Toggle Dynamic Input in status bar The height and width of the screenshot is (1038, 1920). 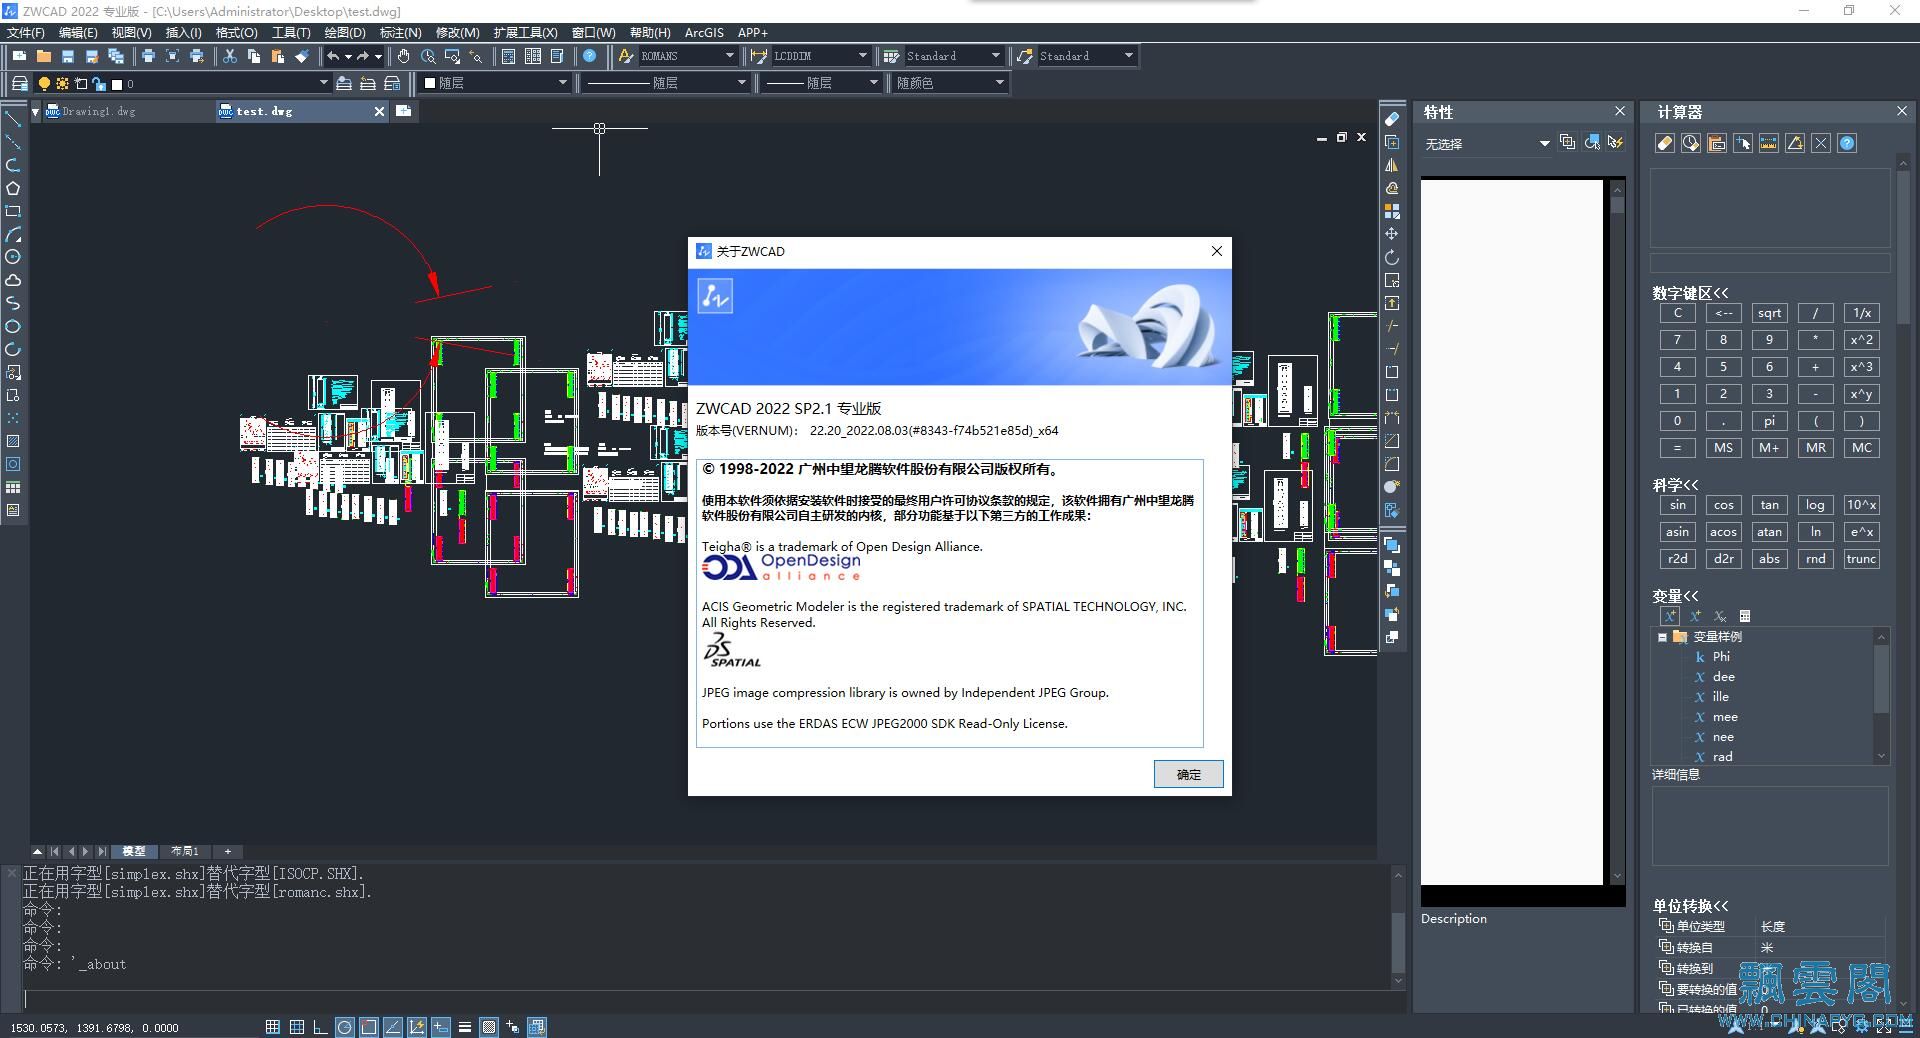click(440, 1027)
